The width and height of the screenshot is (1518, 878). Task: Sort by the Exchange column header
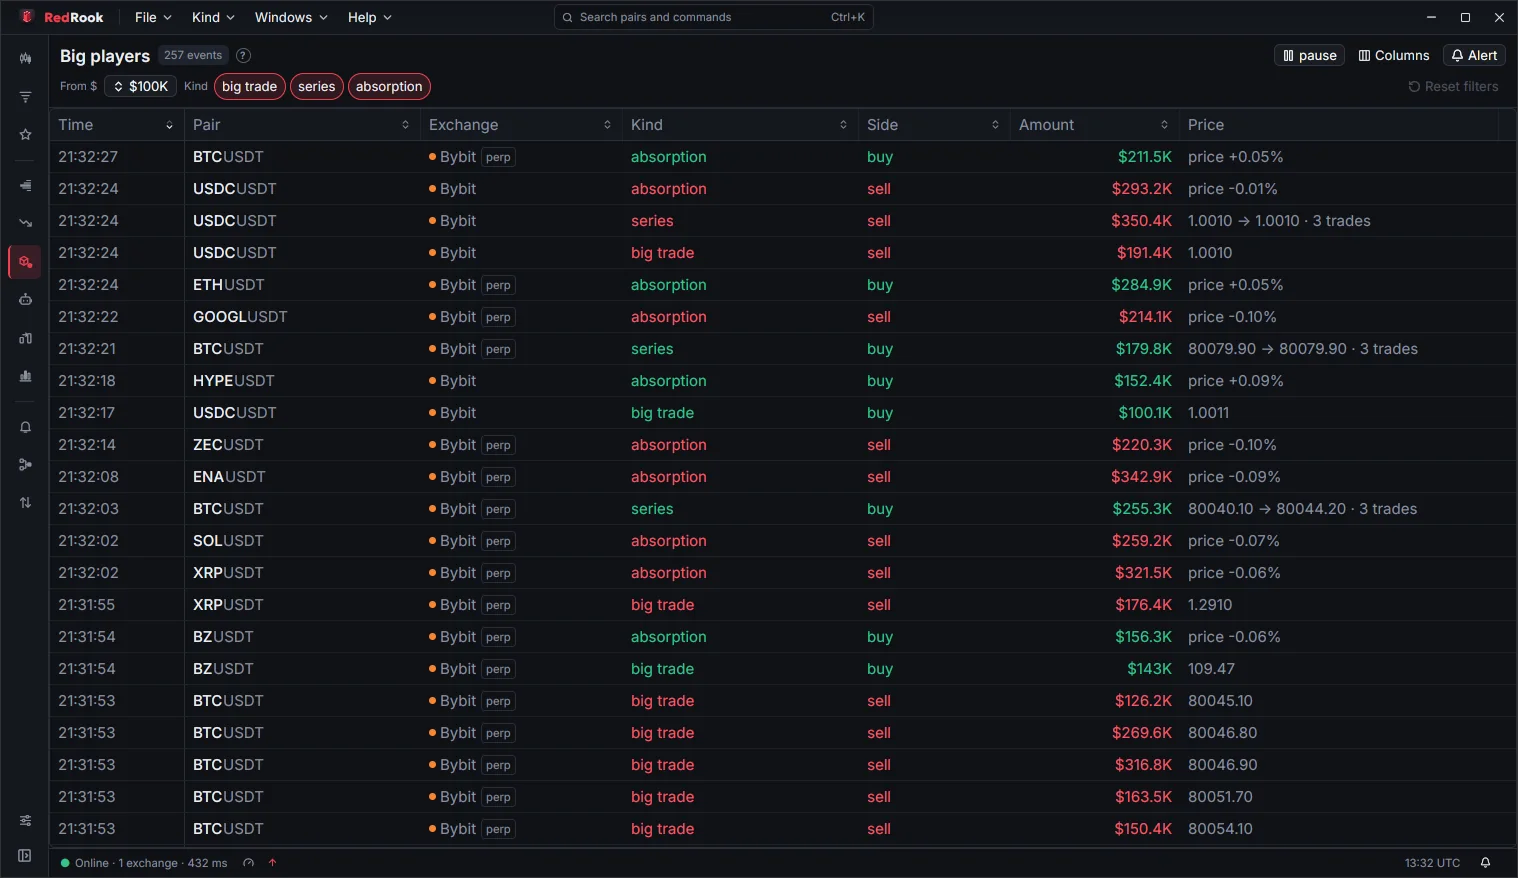(x=520, y=125)
